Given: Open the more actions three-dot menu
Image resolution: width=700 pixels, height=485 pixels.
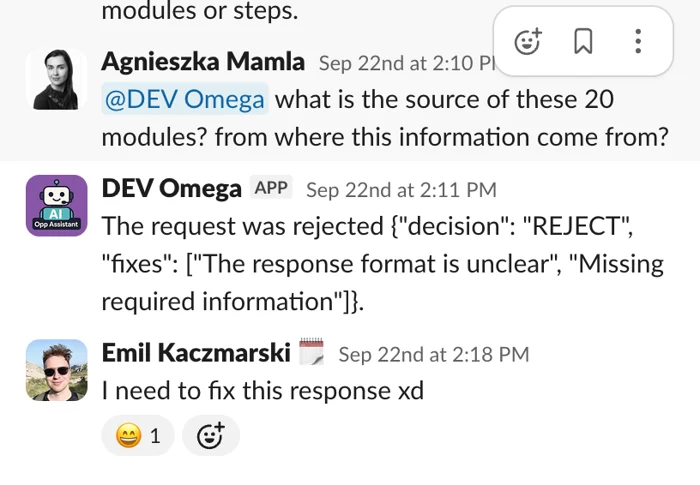Looking at the screenshot, I should click(638, 41).
